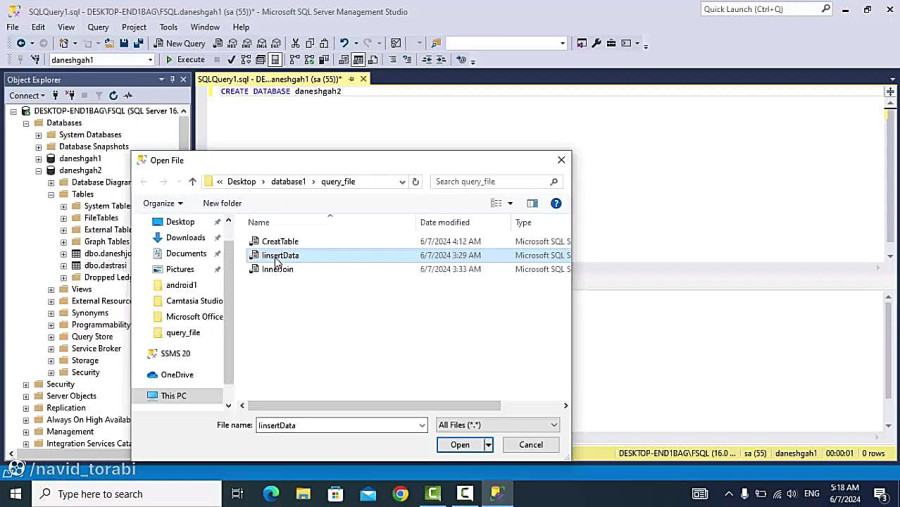Viewport: 900px width, 507px height.
Task: Open the File menu
Action: (12, 27)
